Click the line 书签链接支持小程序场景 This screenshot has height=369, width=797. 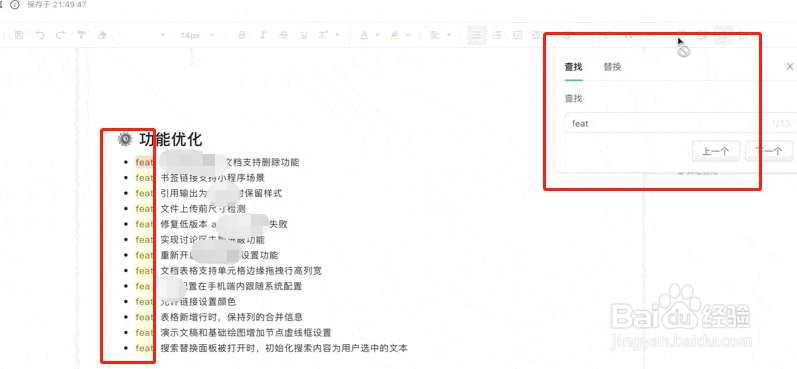pos(212,178)
